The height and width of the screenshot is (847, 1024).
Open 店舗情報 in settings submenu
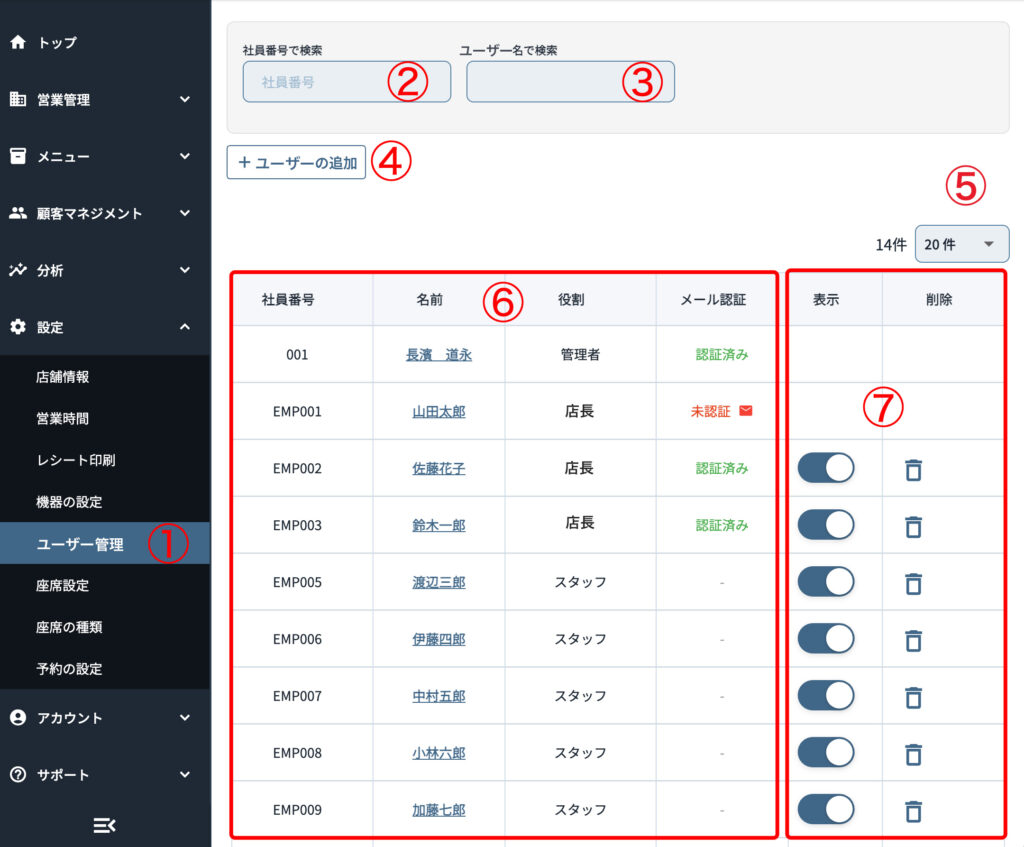(63, 377)
